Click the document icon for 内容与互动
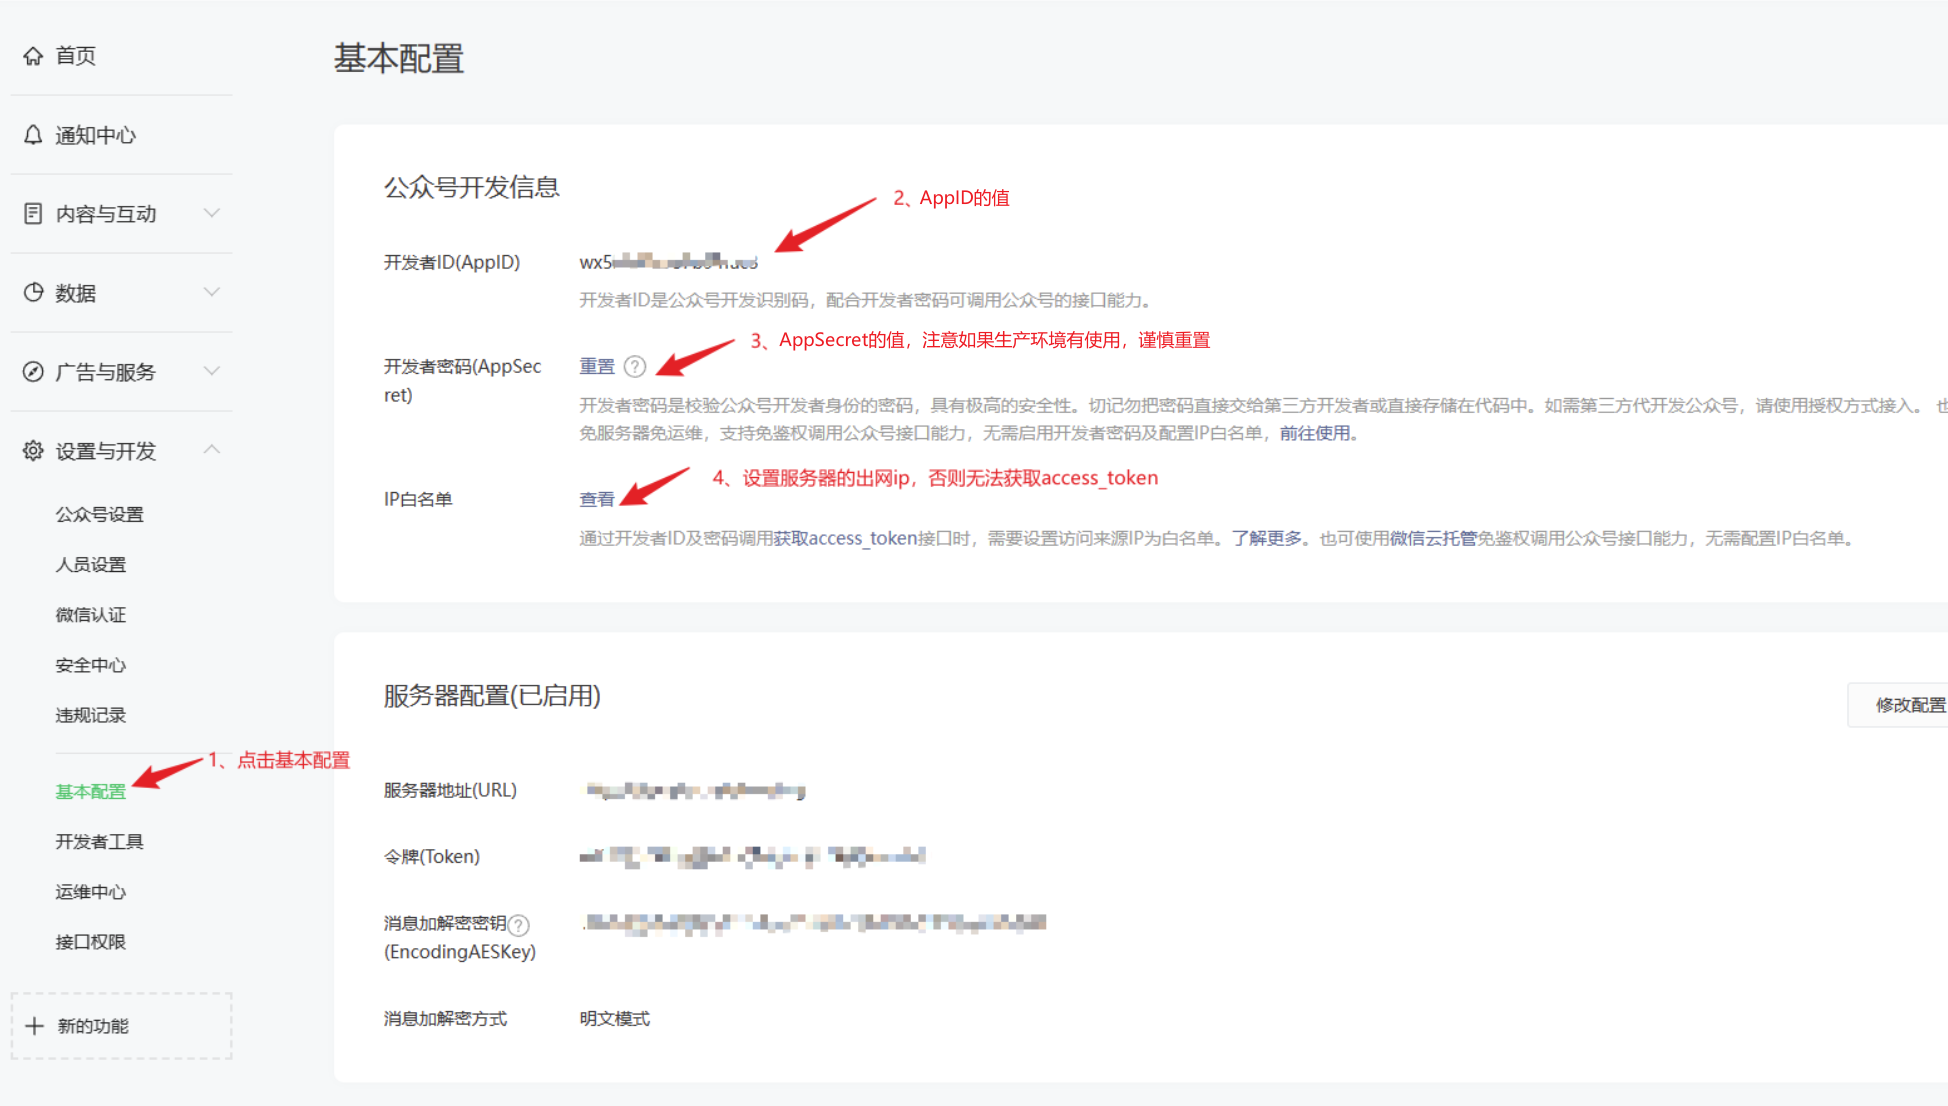1948x1106 pixels. (x=33, y=214)
